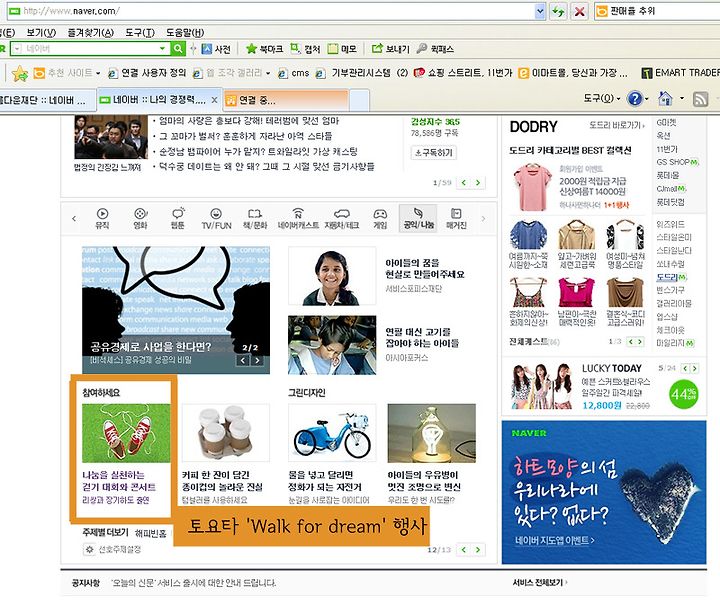Open the TV/FUN category icon

(x=216, y=213)
